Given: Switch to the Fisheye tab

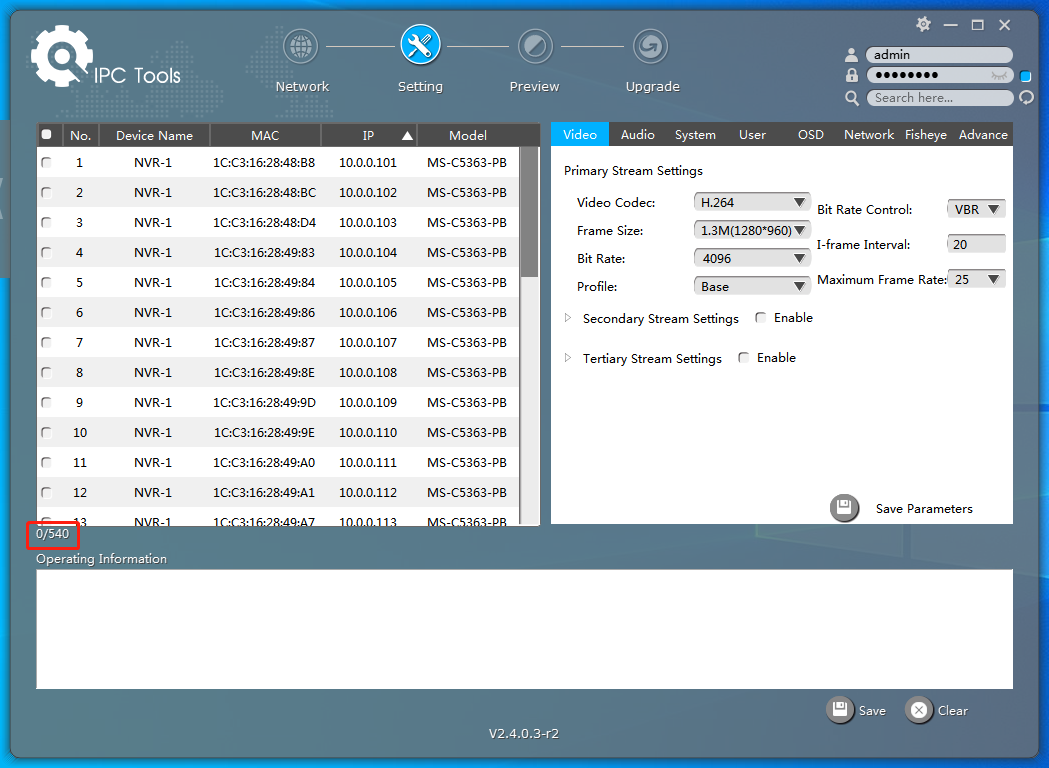Looking at the screenshot, I should click(x=926, y=134).
